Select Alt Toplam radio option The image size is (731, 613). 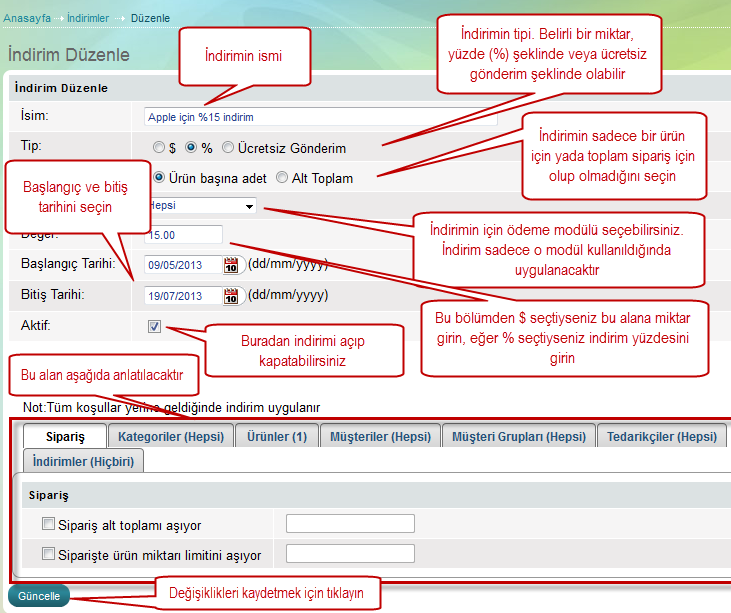[282, 178]
